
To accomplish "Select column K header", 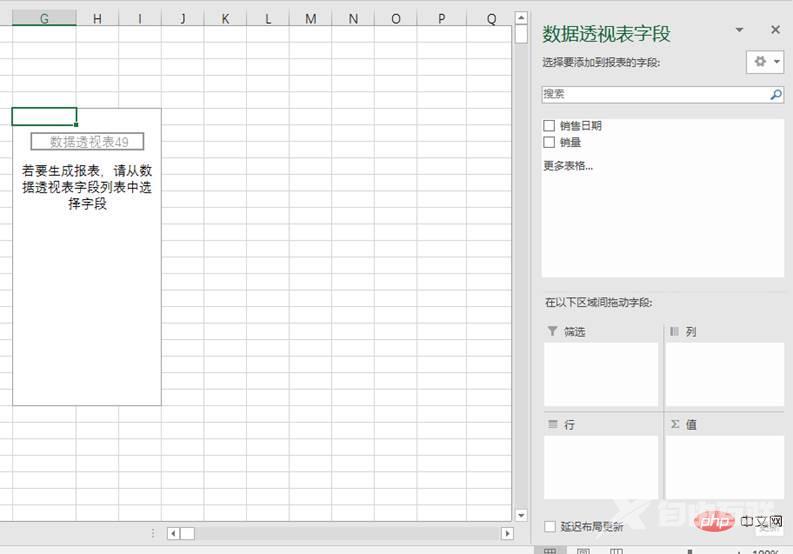I will pyautogui.click(x=225, y=19).
